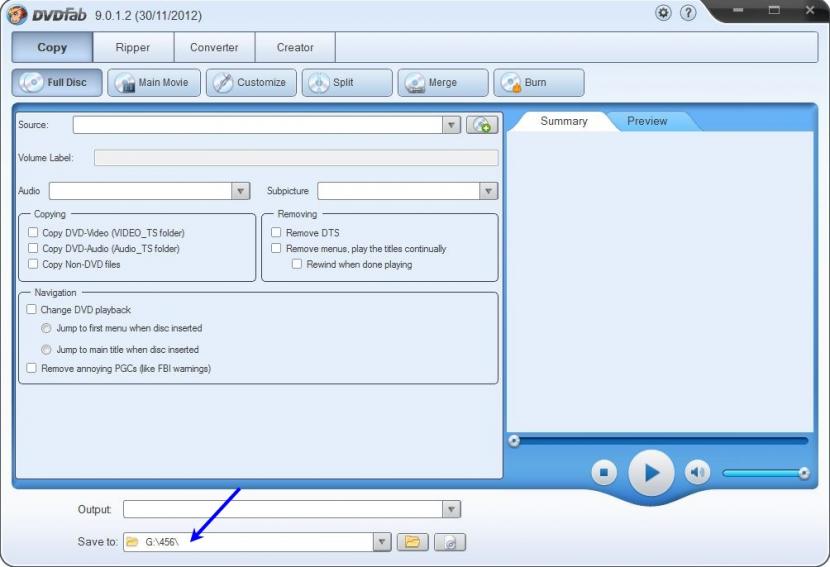
Task: Open the Subpicture dropdown
Action: click(x=488, y=191)
